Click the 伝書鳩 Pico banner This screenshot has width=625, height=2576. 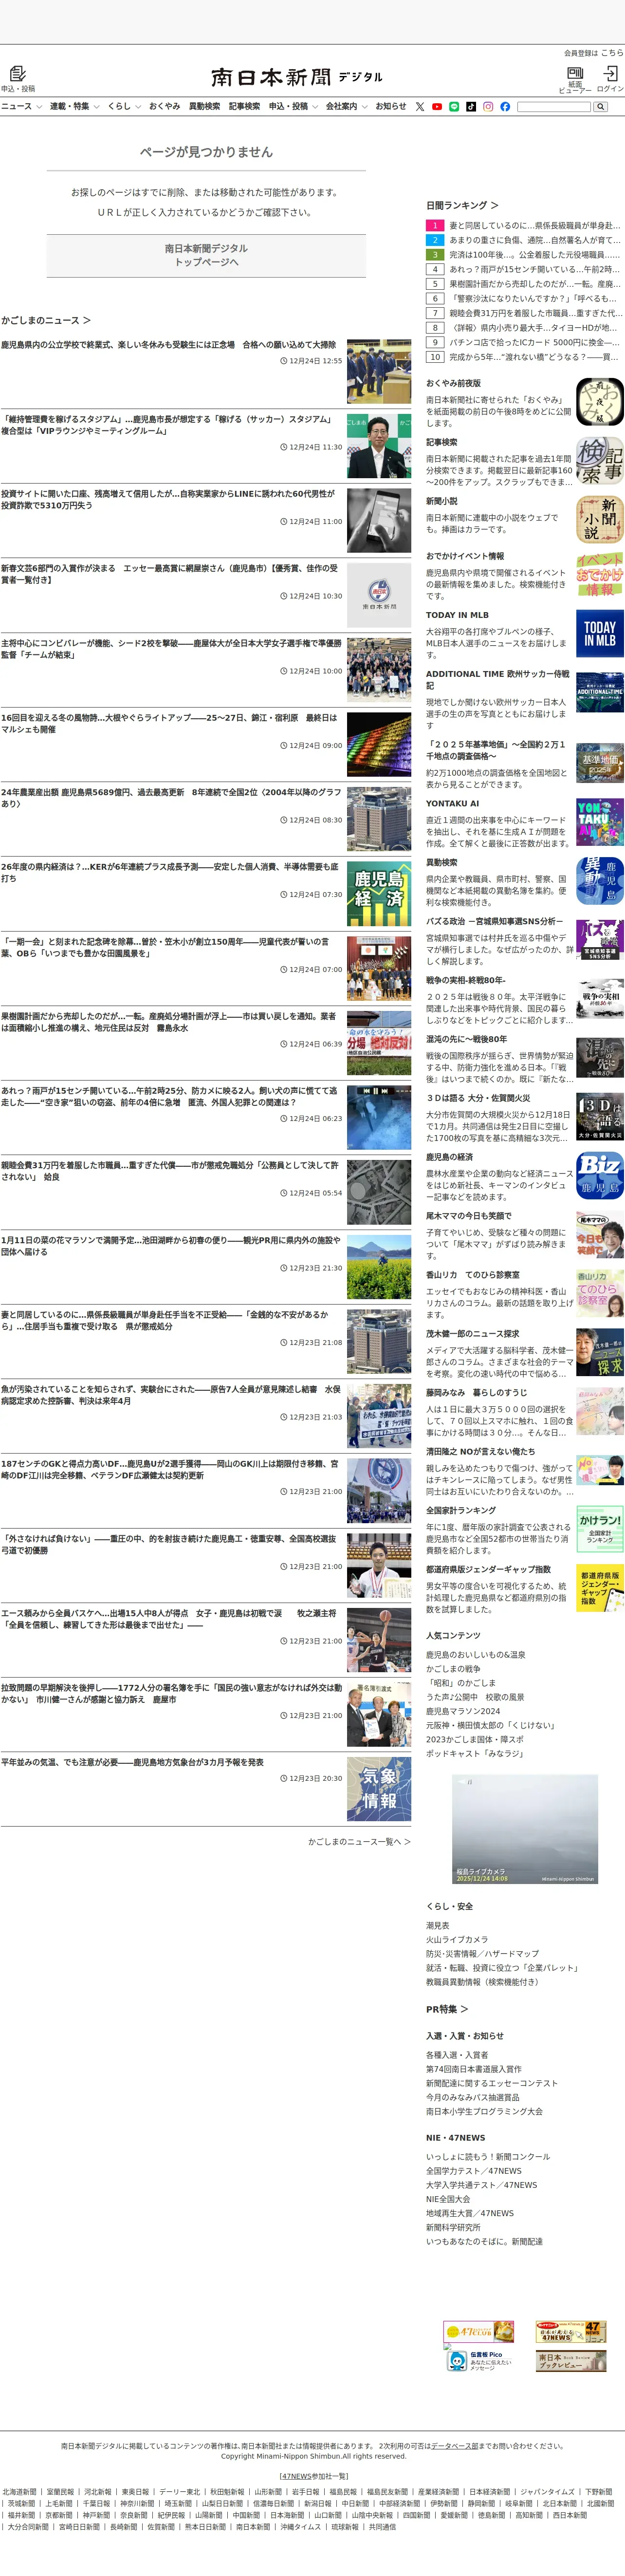click(479, 2361)
